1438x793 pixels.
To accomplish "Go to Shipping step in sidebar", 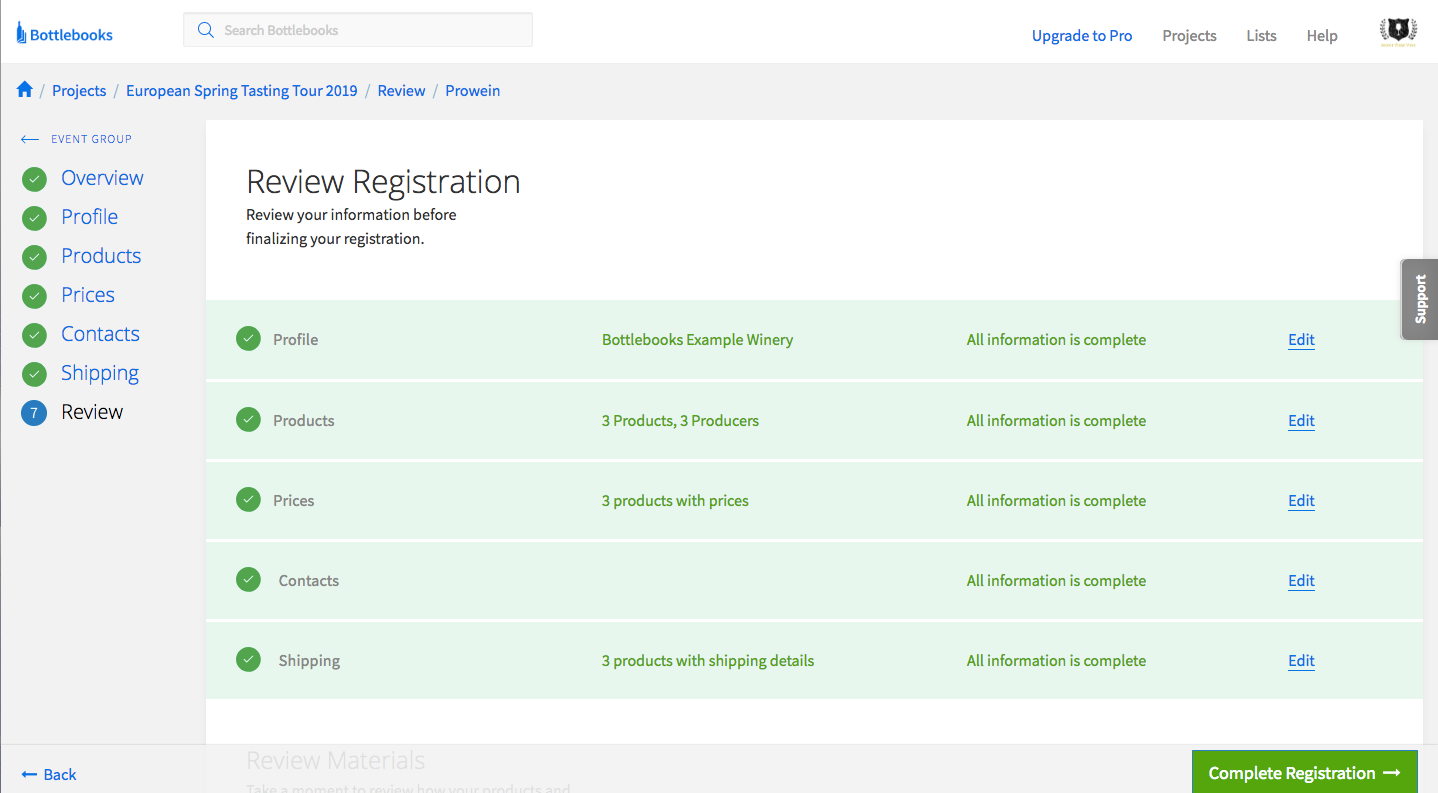I will [100, 373].
